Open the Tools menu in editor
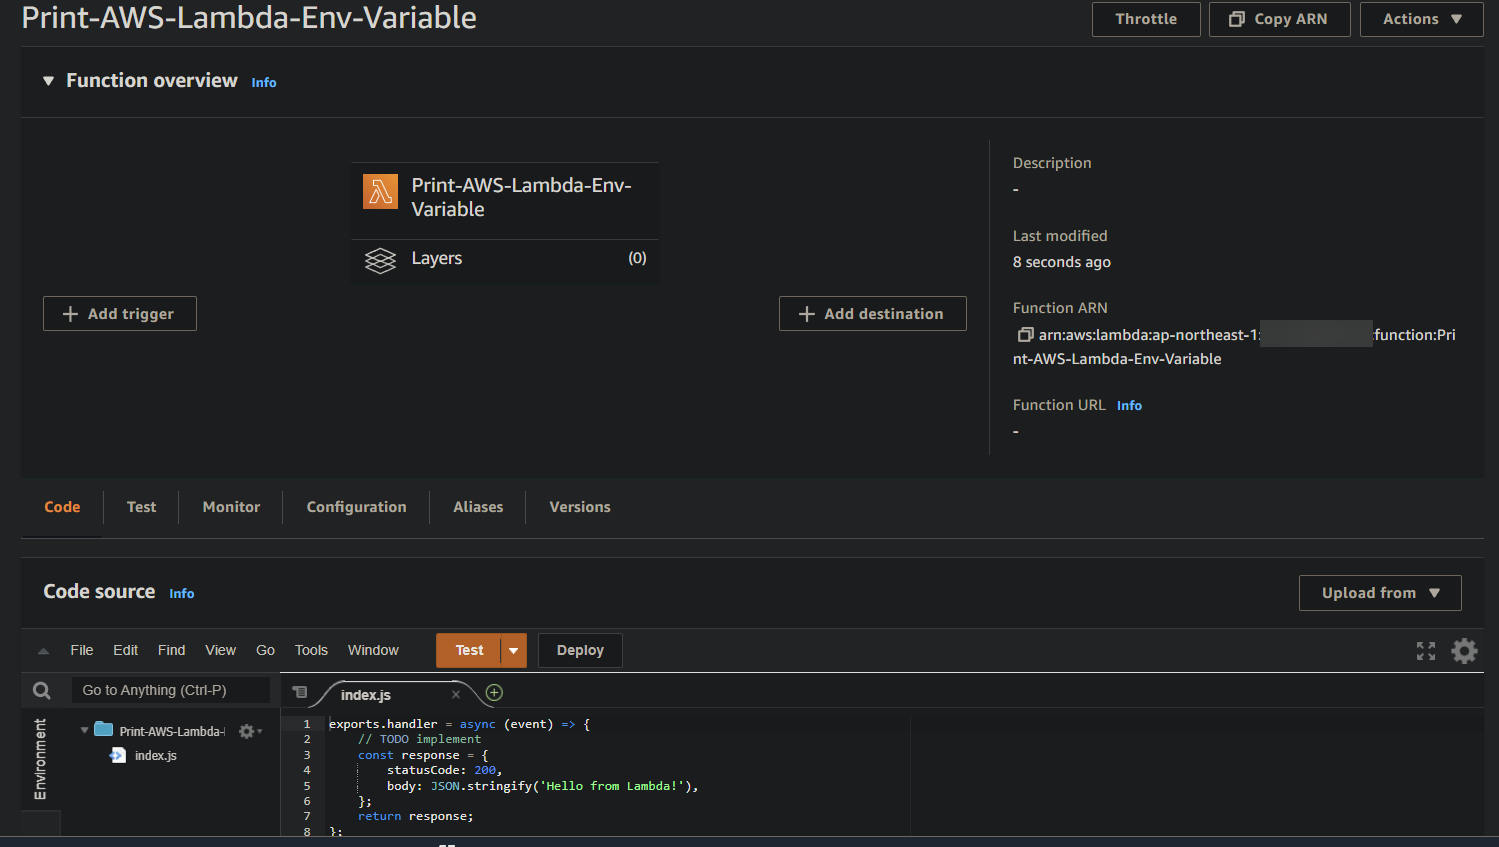Viewport: 1499px width, 847px height. pos(311,650)
